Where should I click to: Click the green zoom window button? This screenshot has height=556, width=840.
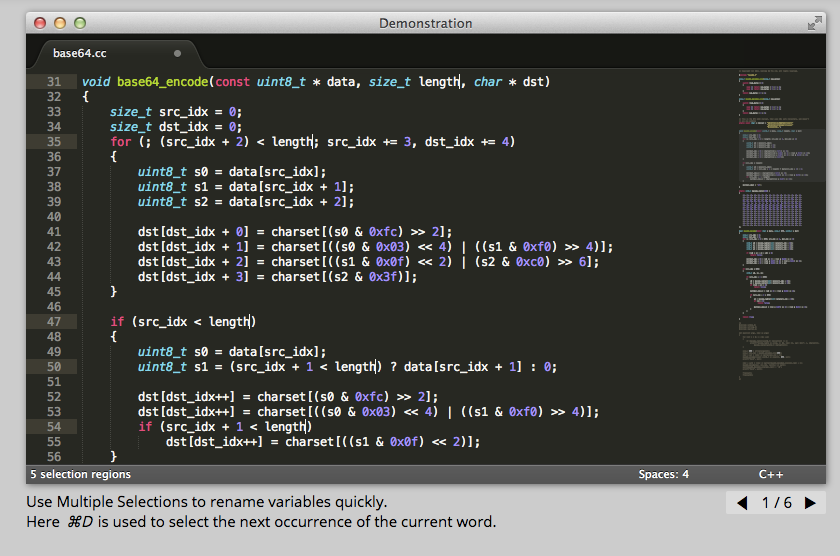(x=80, y=22)
